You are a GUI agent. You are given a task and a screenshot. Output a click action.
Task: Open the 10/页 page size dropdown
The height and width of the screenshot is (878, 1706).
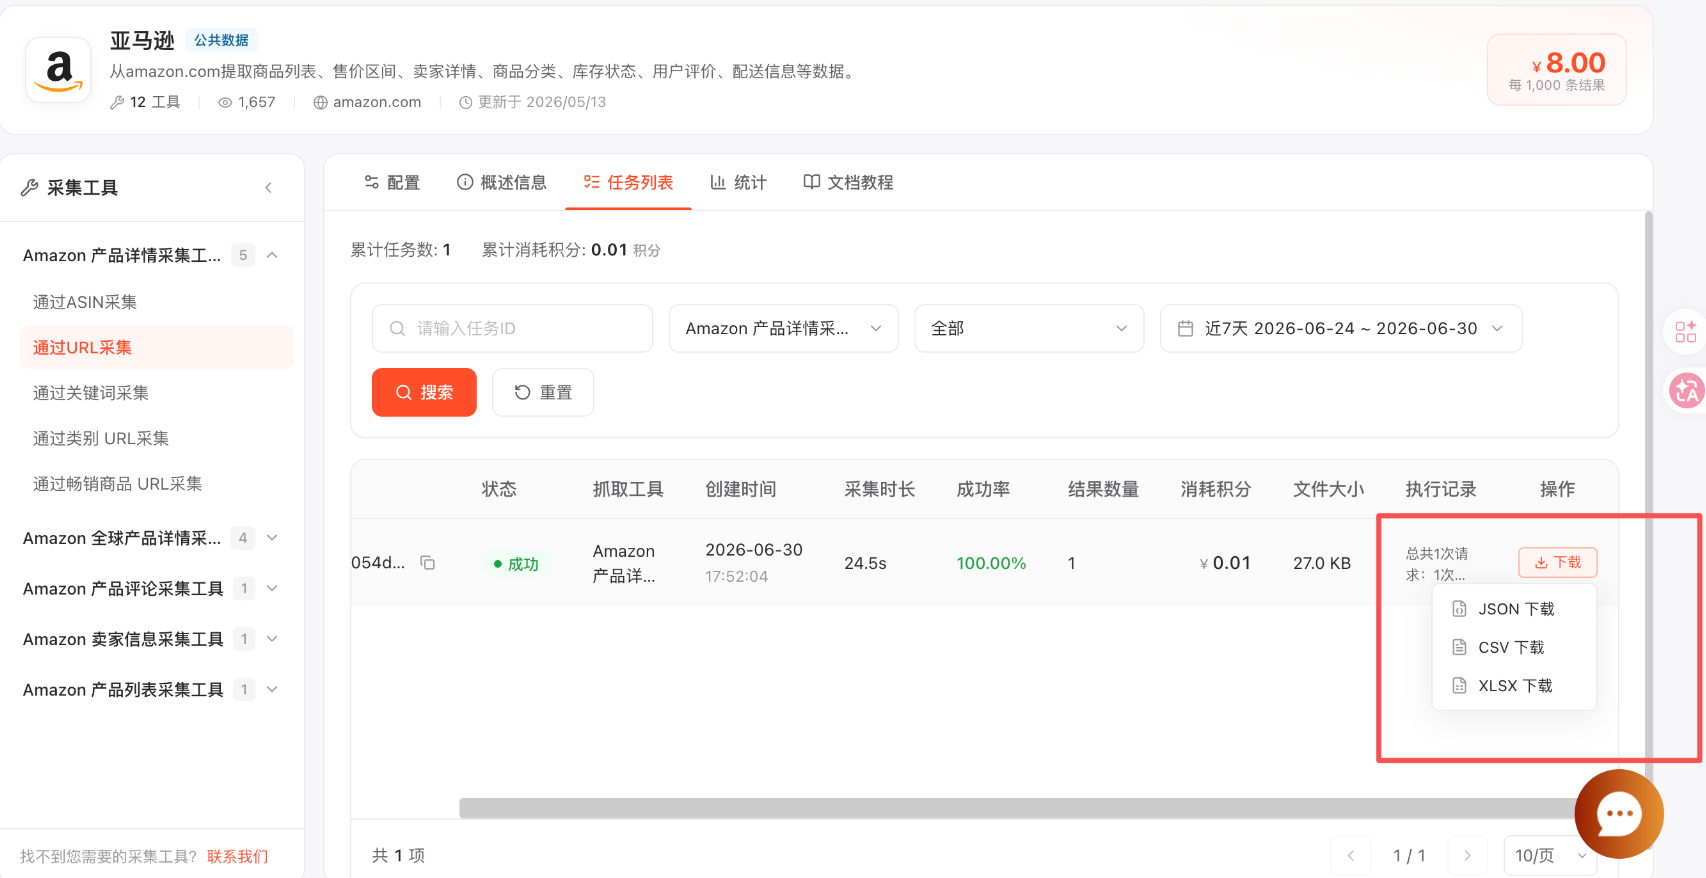pos(1550,856)
